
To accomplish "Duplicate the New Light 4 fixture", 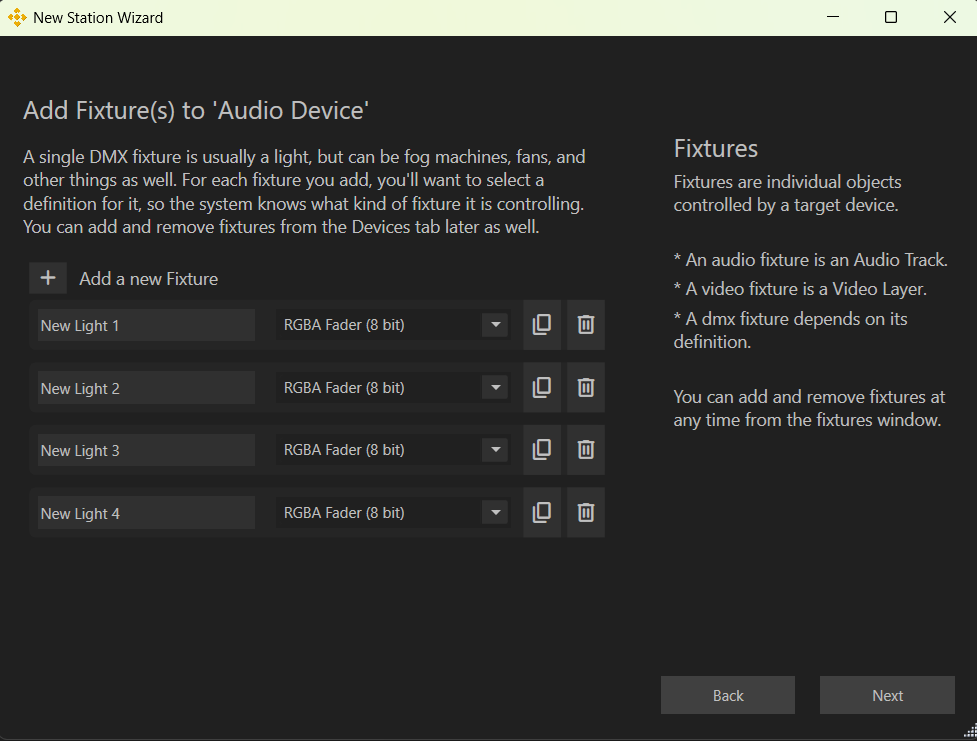I will [x=541, y=512].
